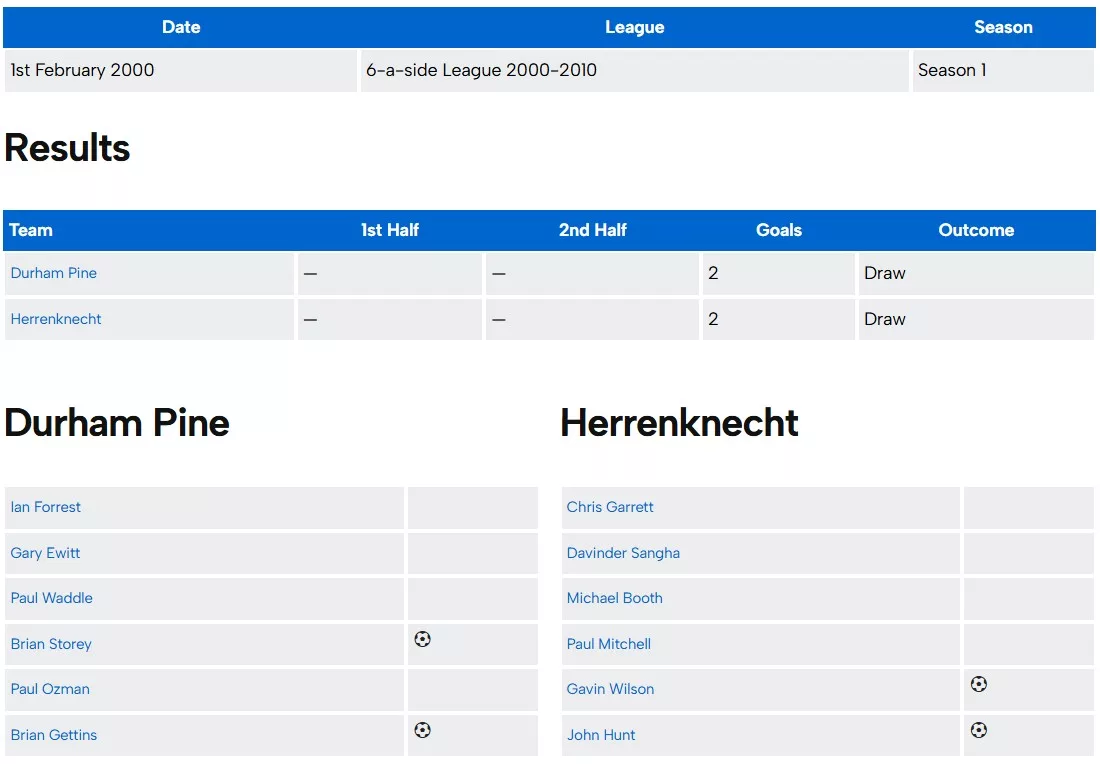The width and height of the screenshot is (1100, 764).
Task: View Brian Storey's player profile
Action: (x=51, y=644)
